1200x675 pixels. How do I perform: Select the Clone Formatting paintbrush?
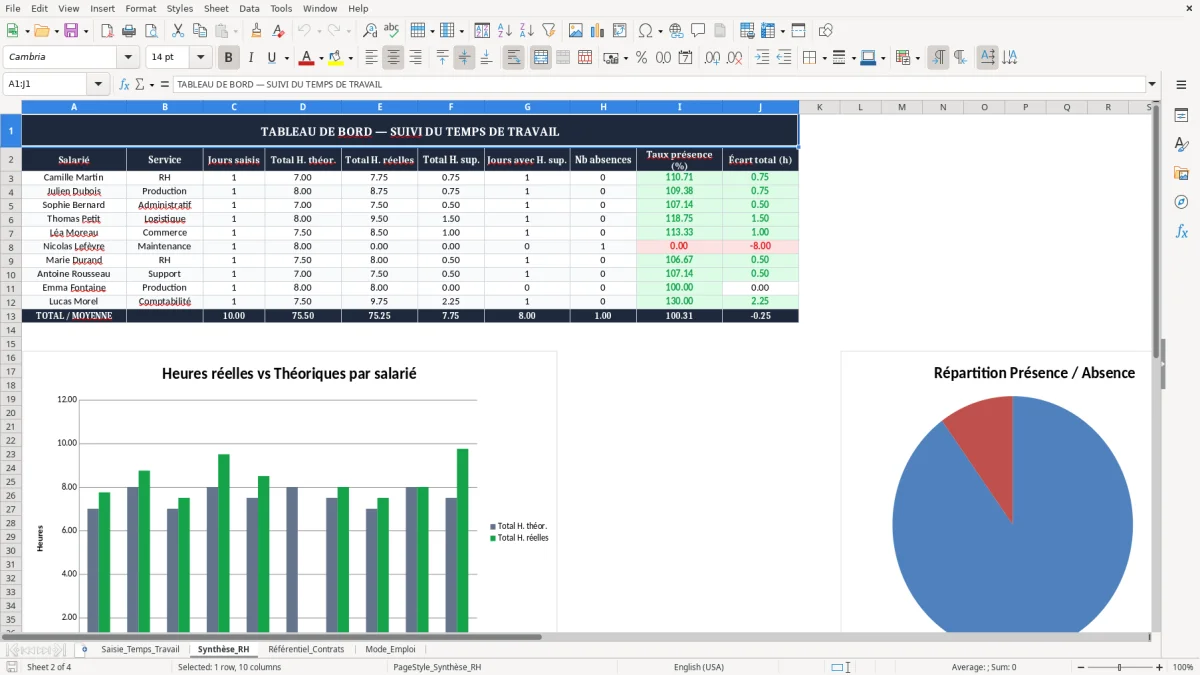pyautogui.click(x=257, y=31)
